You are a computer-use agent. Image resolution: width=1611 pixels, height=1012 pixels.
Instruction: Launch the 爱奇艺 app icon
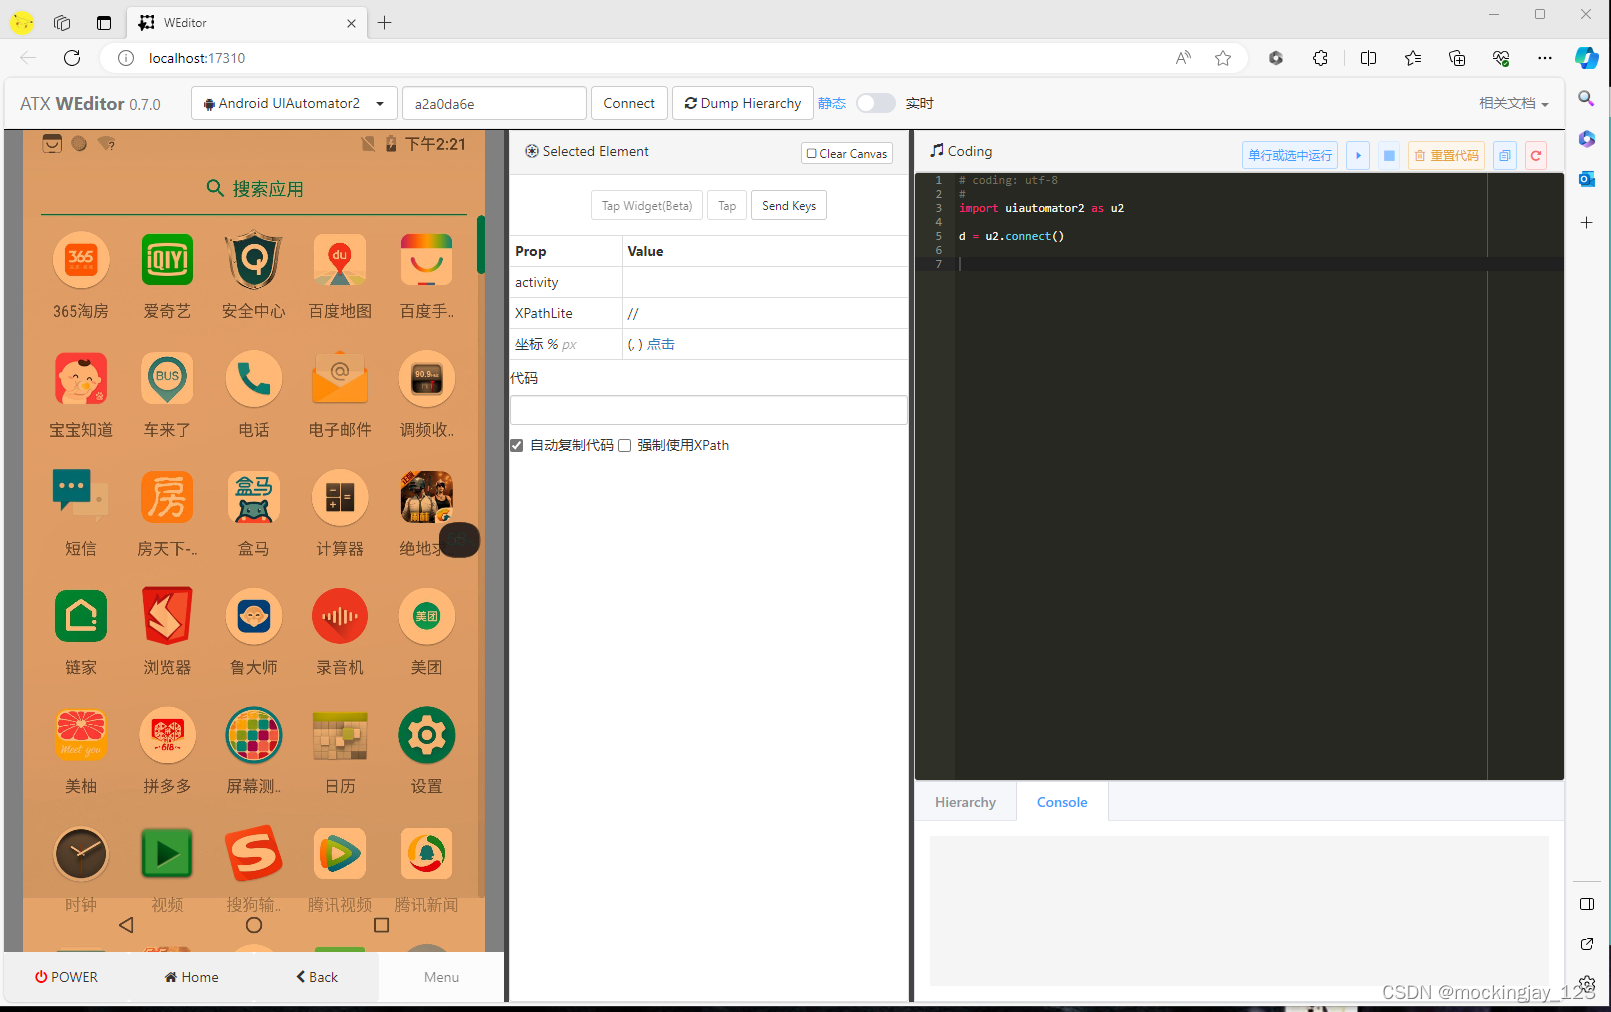click(167, 260)
